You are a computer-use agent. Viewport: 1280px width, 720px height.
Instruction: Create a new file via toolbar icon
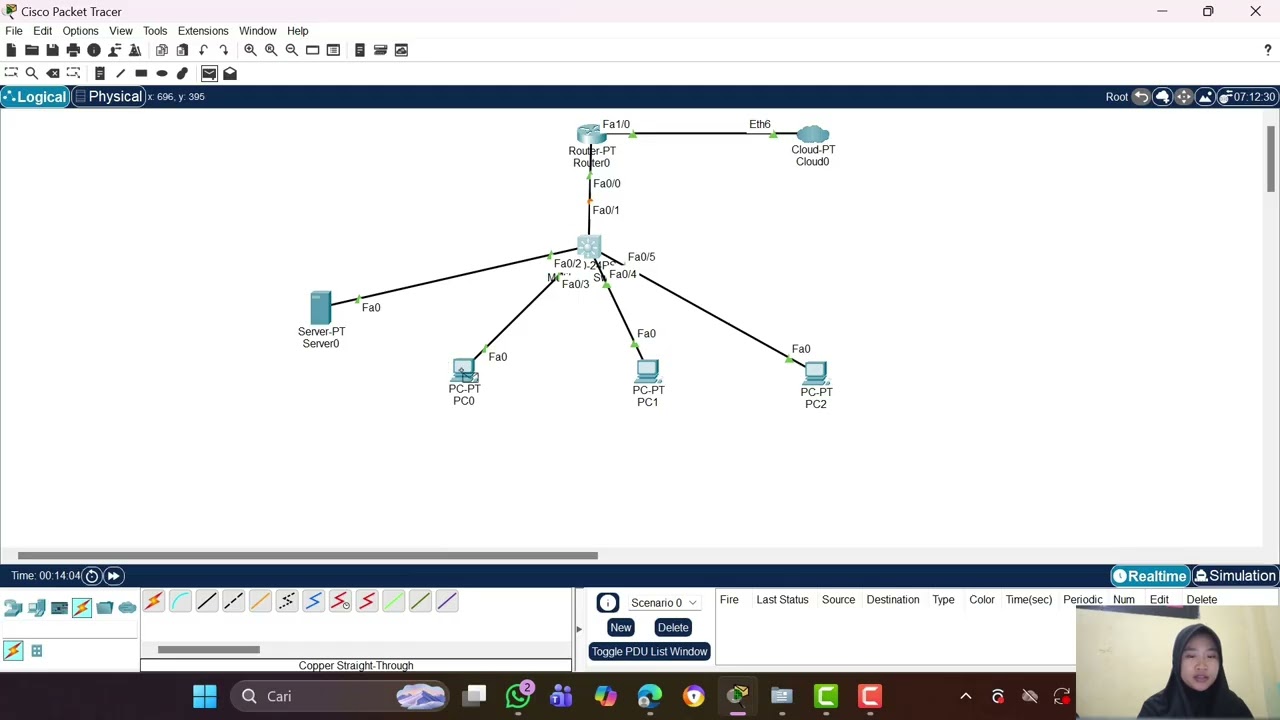11,50
